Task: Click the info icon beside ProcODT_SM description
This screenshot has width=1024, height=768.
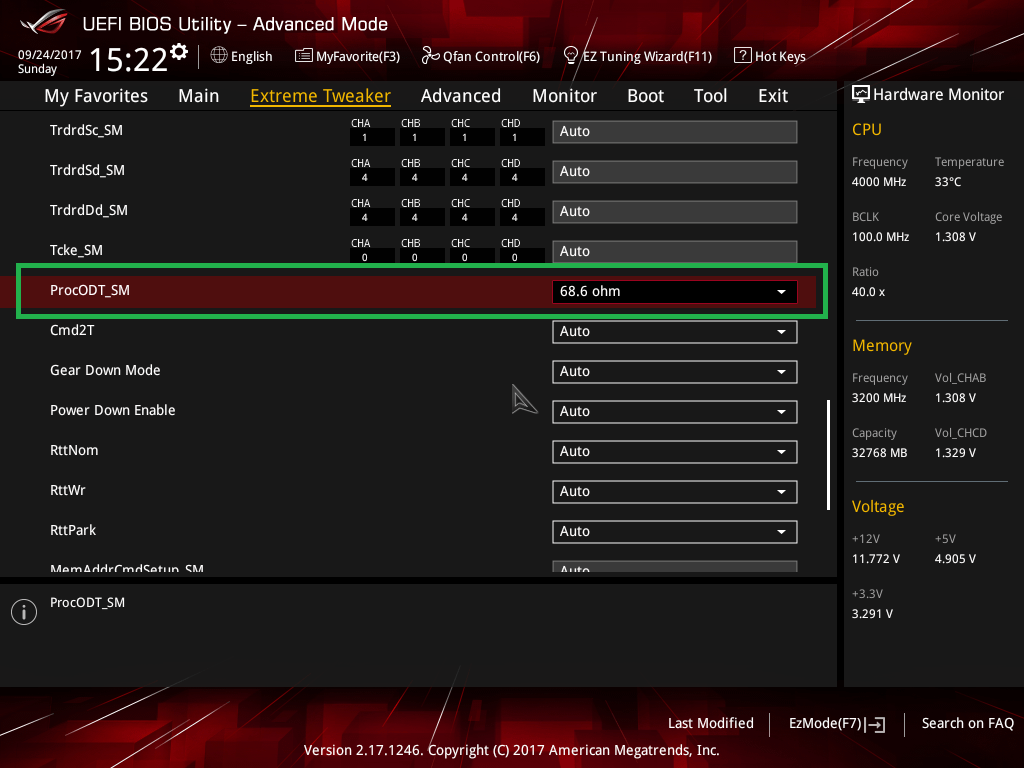Action: click(24, 612)
